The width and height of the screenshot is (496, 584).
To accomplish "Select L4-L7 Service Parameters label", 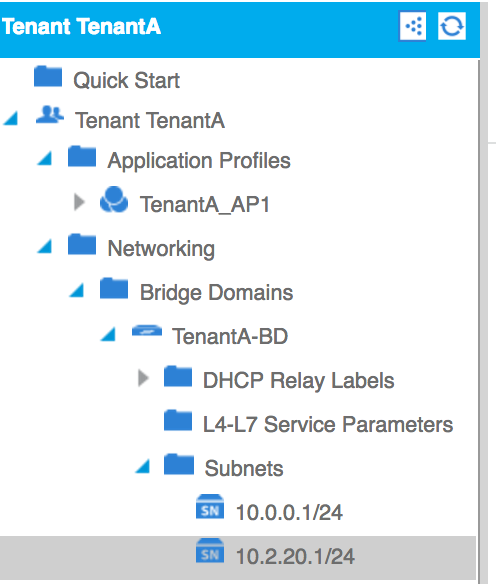I will coord(328,424).
